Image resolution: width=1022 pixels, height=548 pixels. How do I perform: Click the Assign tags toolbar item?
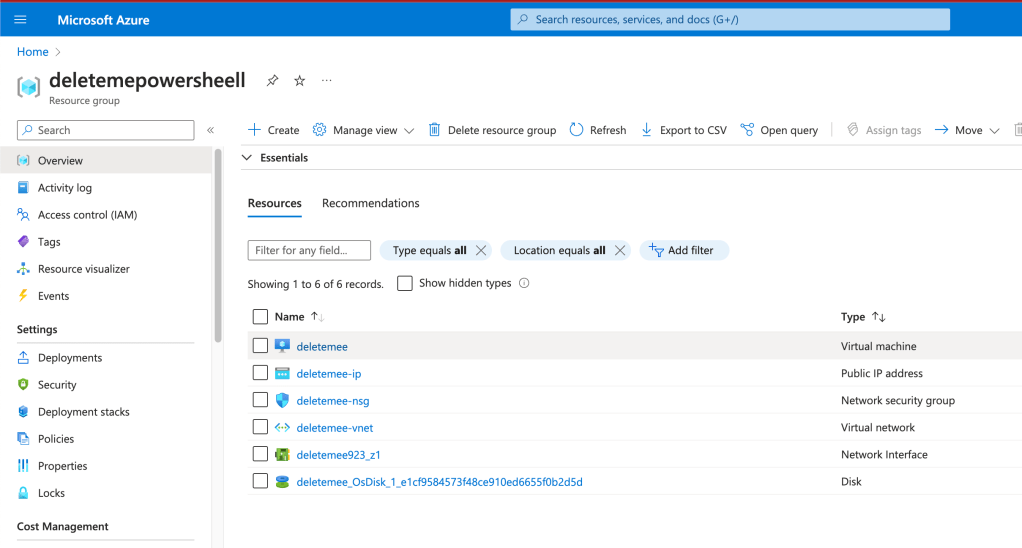pyautogui.click(x=884, y=130)
